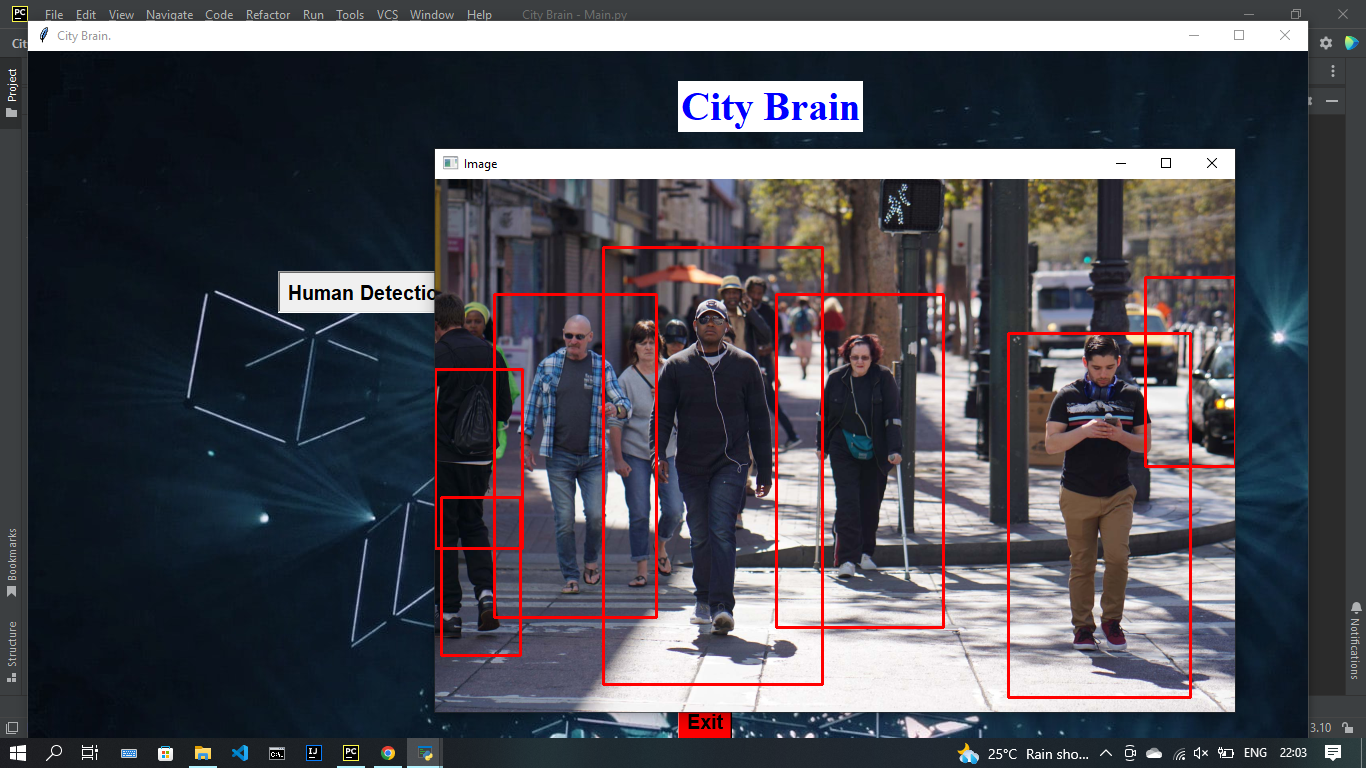Open the Bookmarks tool window tab
The height and width of the screenshot is (768, 1366).
[12, 563]
